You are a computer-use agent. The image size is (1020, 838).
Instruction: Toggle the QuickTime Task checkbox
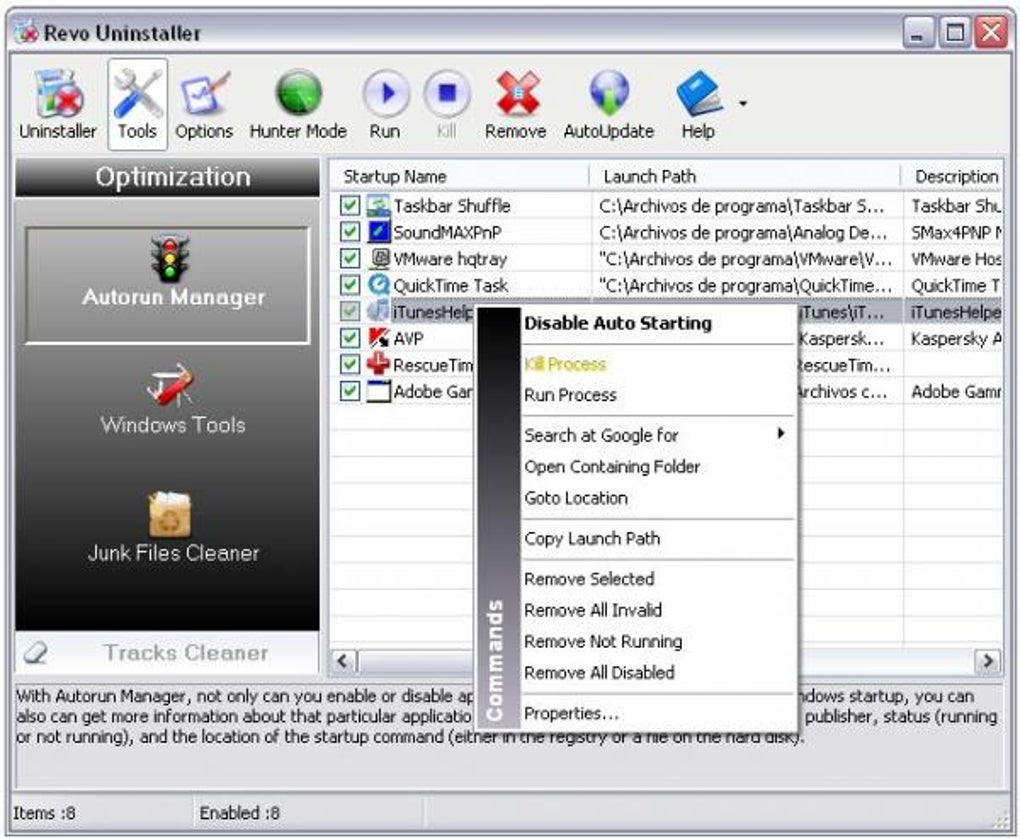pos(350,285)
